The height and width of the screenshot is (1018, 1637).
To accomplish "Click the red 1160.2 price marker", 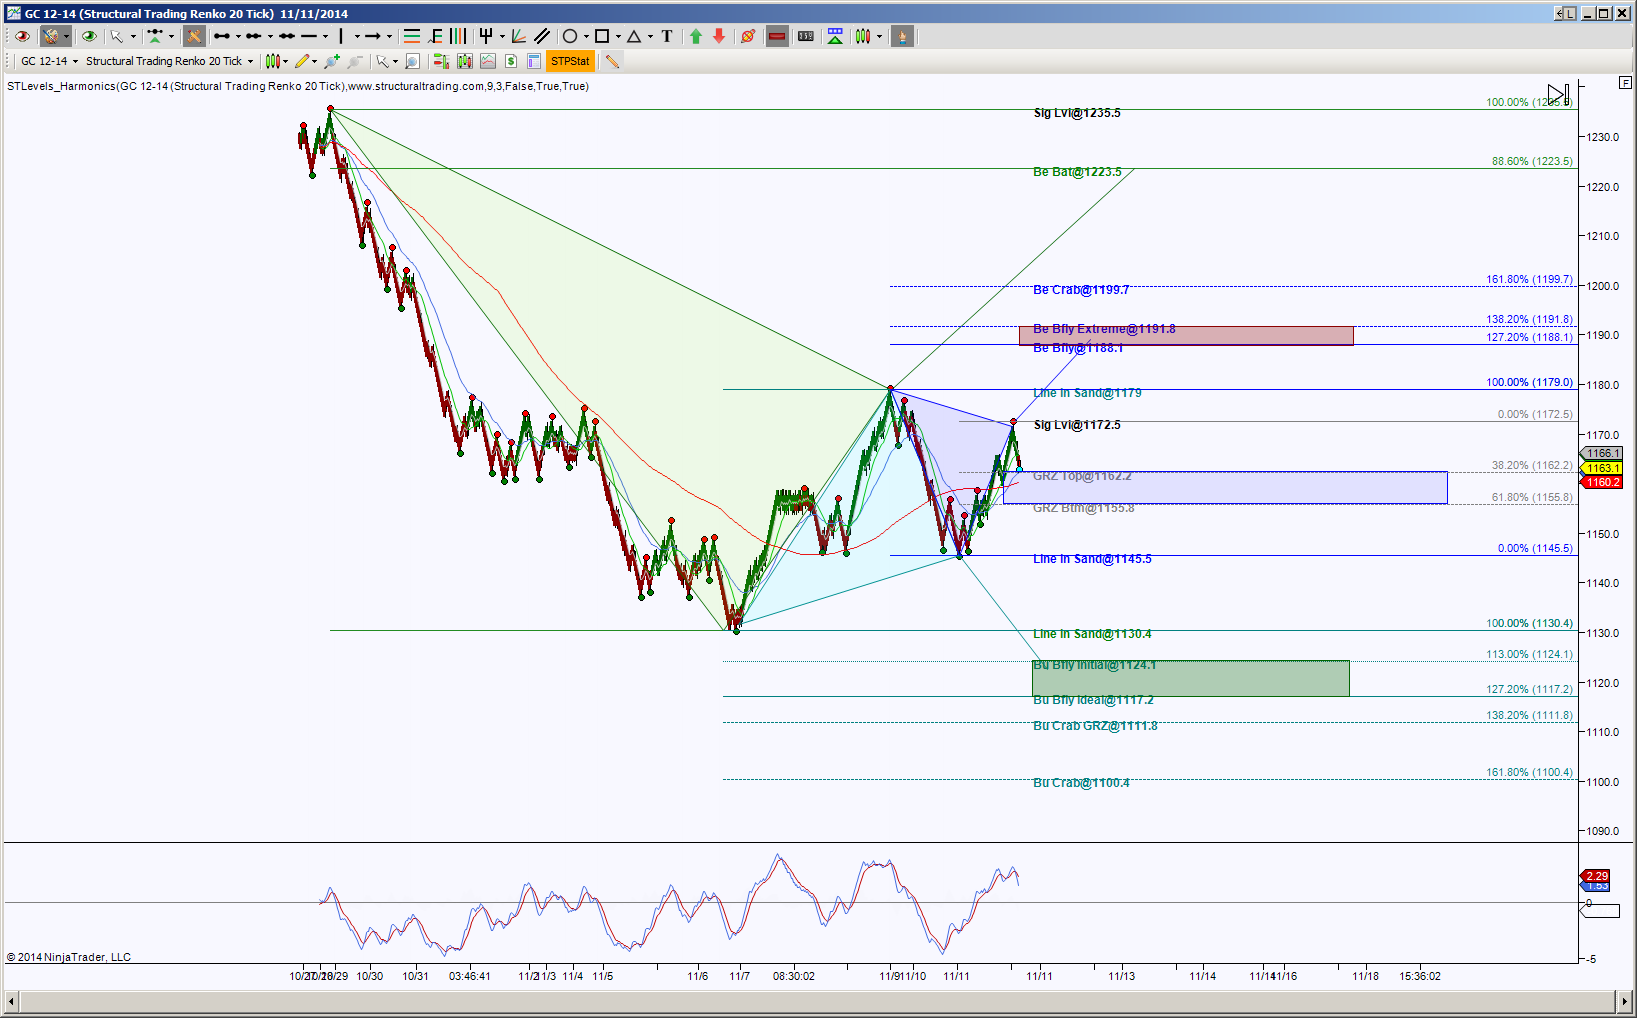I will [1601, 482].
